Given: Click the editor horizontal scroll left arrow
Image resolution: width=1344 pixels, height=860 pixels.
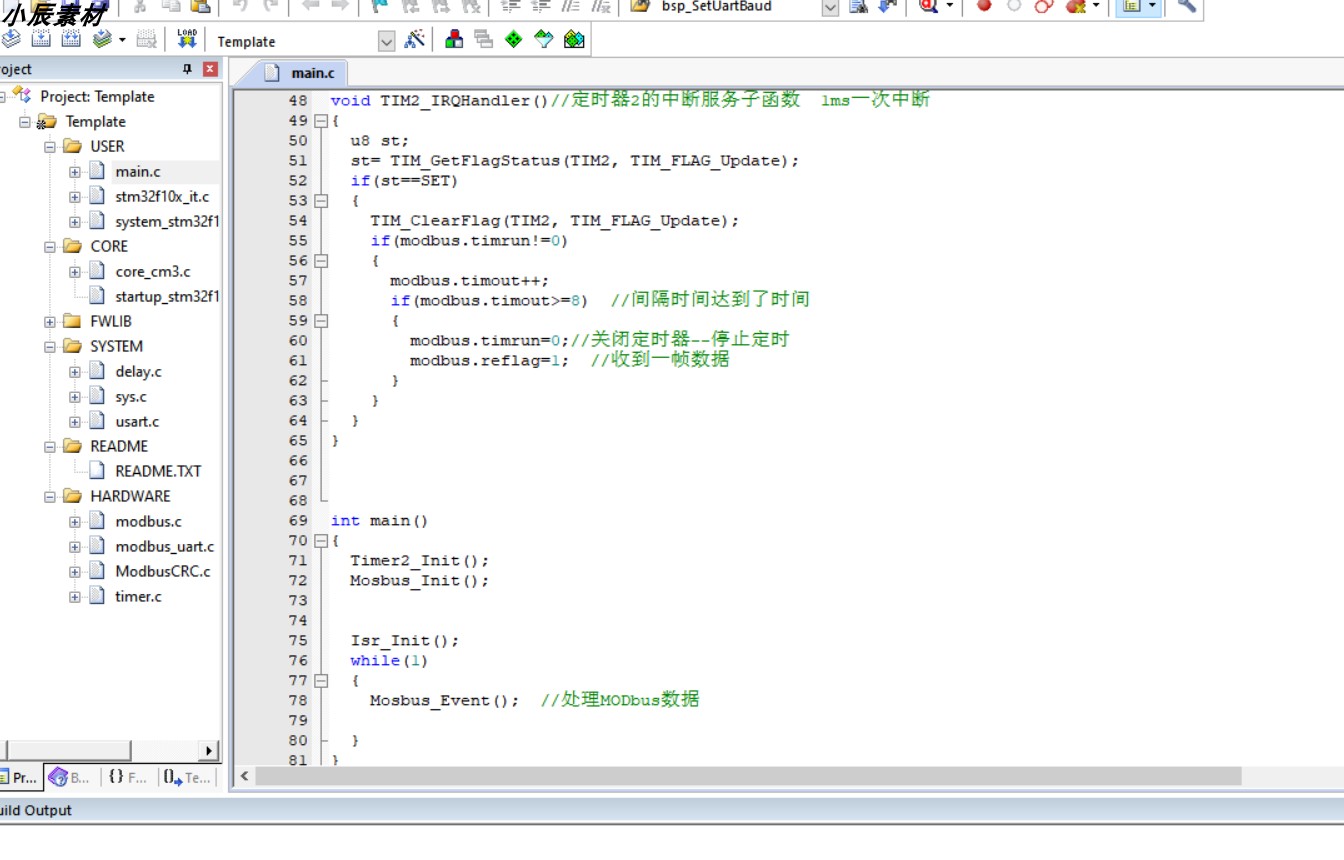Looking at the screenshot, I should [x=245, y=776].
